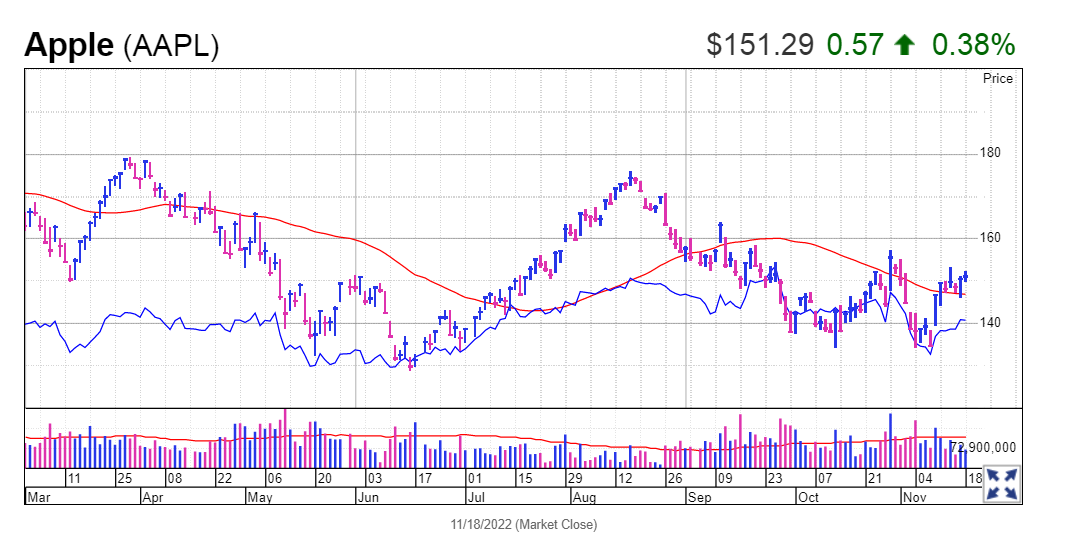
Task: Click the 0.57 price change value
Action: point(854,45)
